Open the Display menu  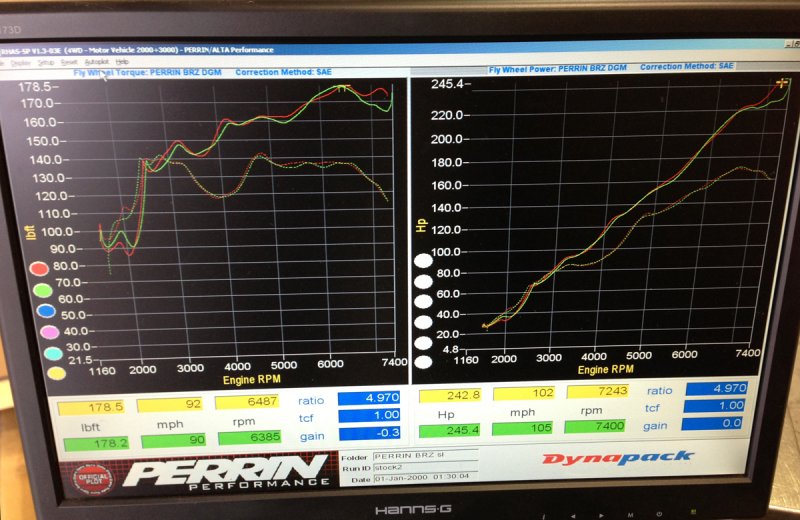[x=20, y=63]
